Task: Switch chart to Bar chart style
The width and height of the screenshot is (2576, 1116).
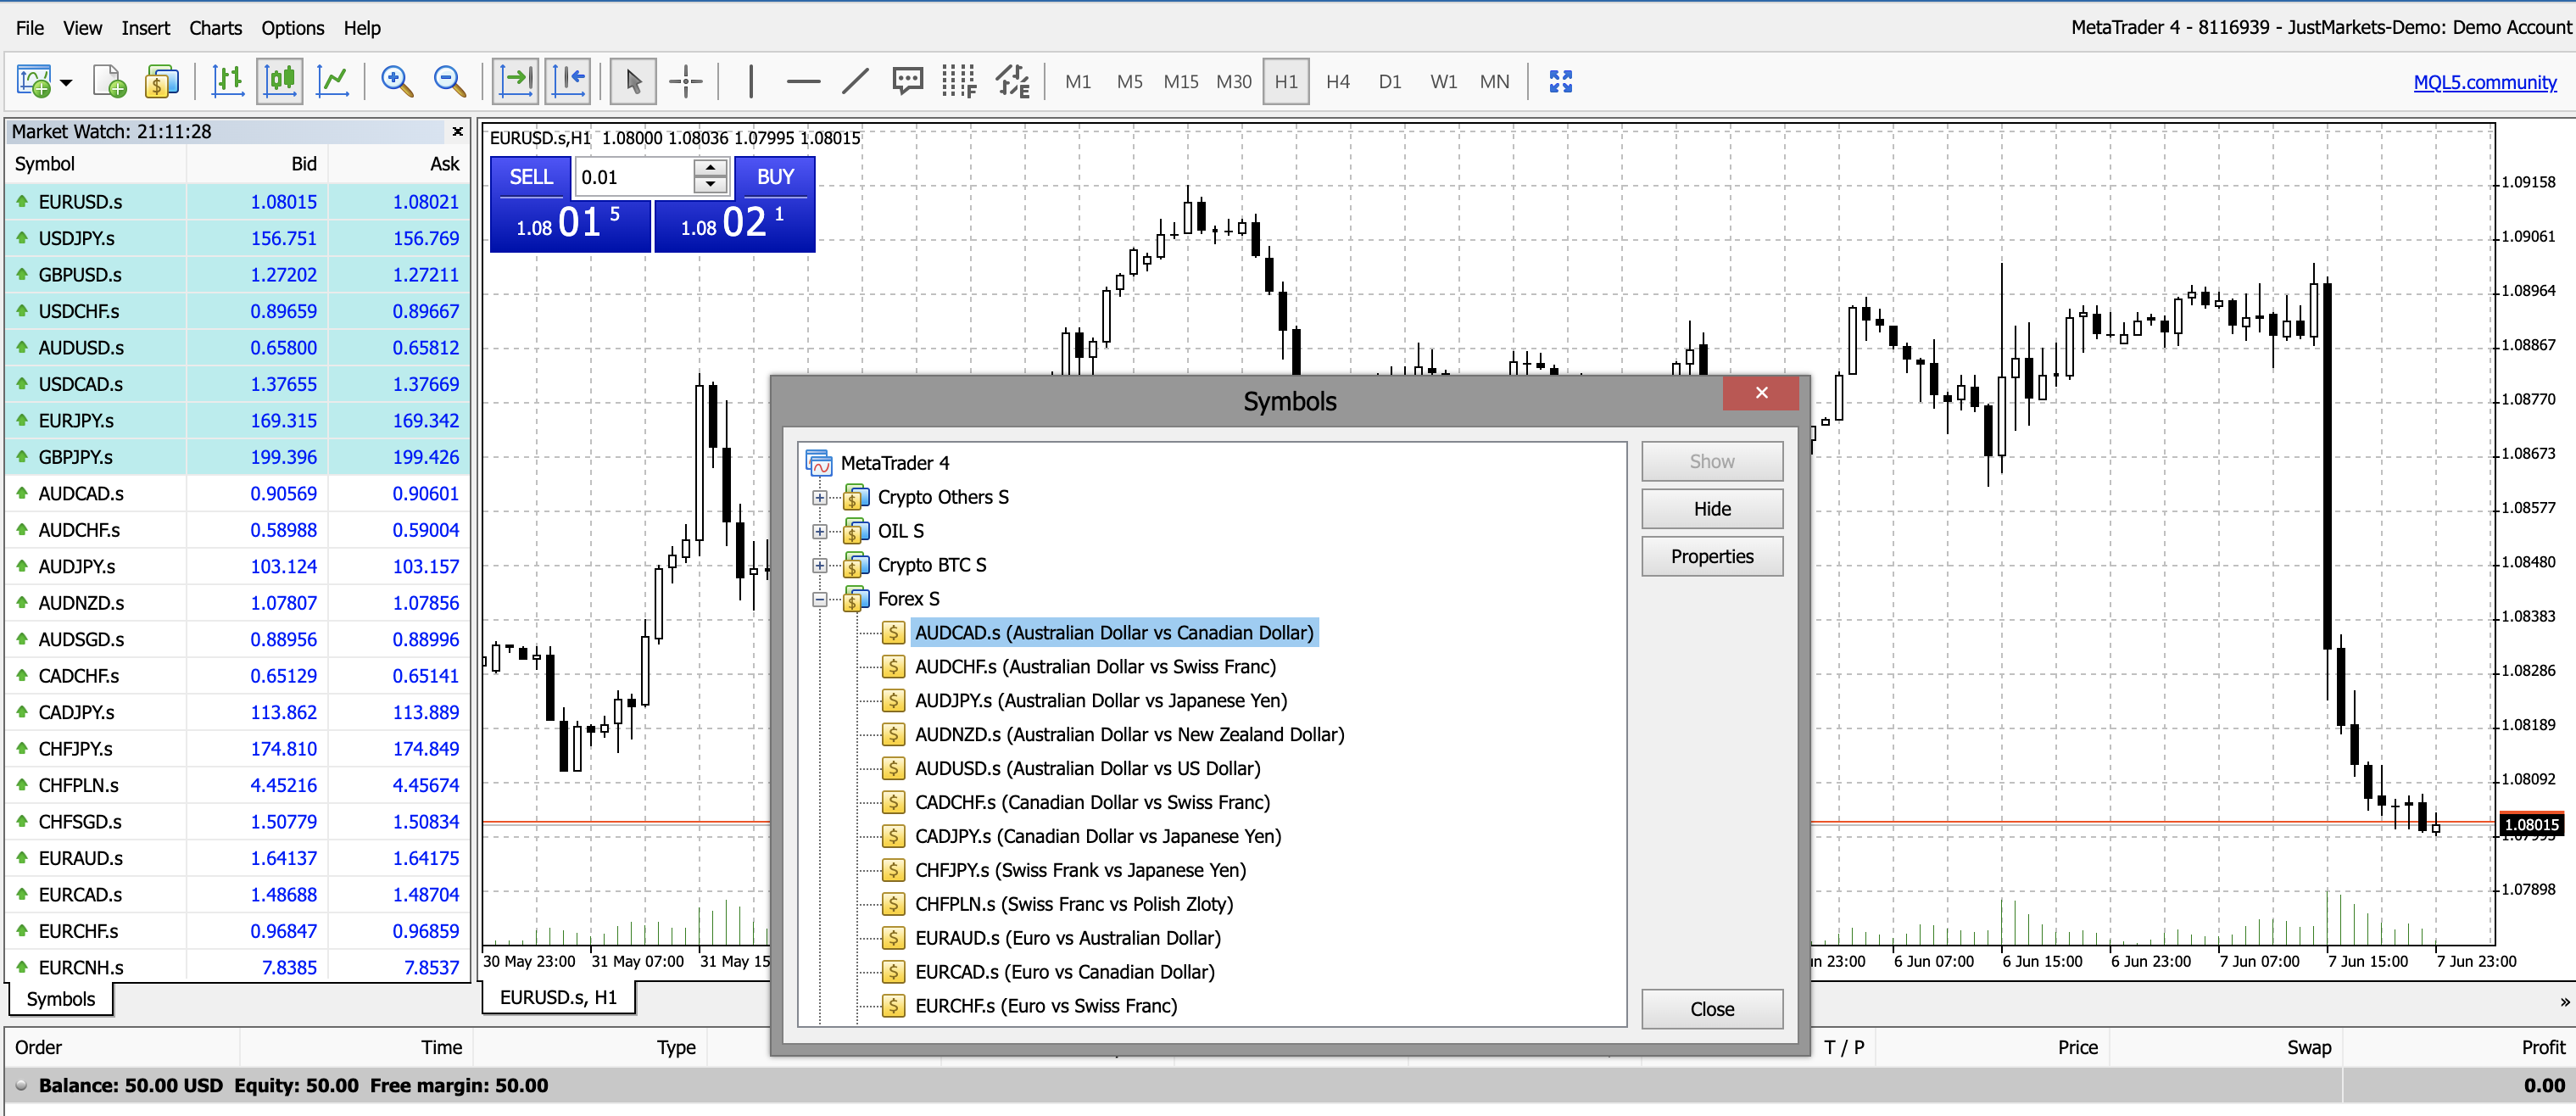Action: pyautogui.click(x=228, y=82)
